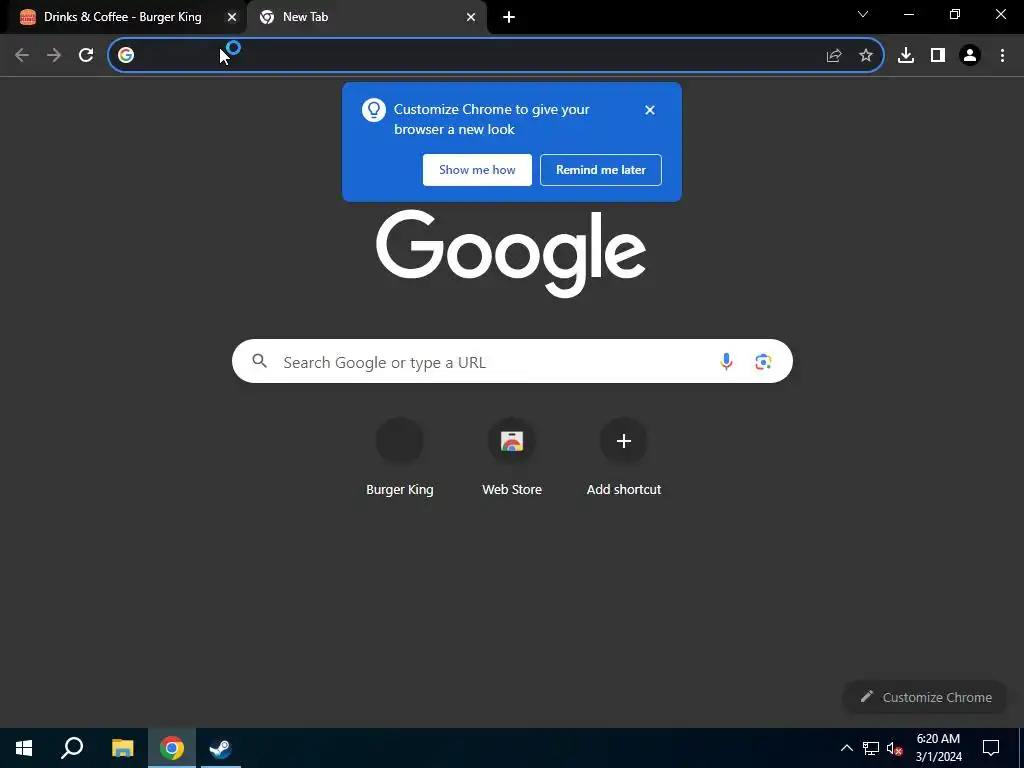This screenshot has height=768, width=1024.
Task: Click the Remind me later button
Action: (601, 170)
